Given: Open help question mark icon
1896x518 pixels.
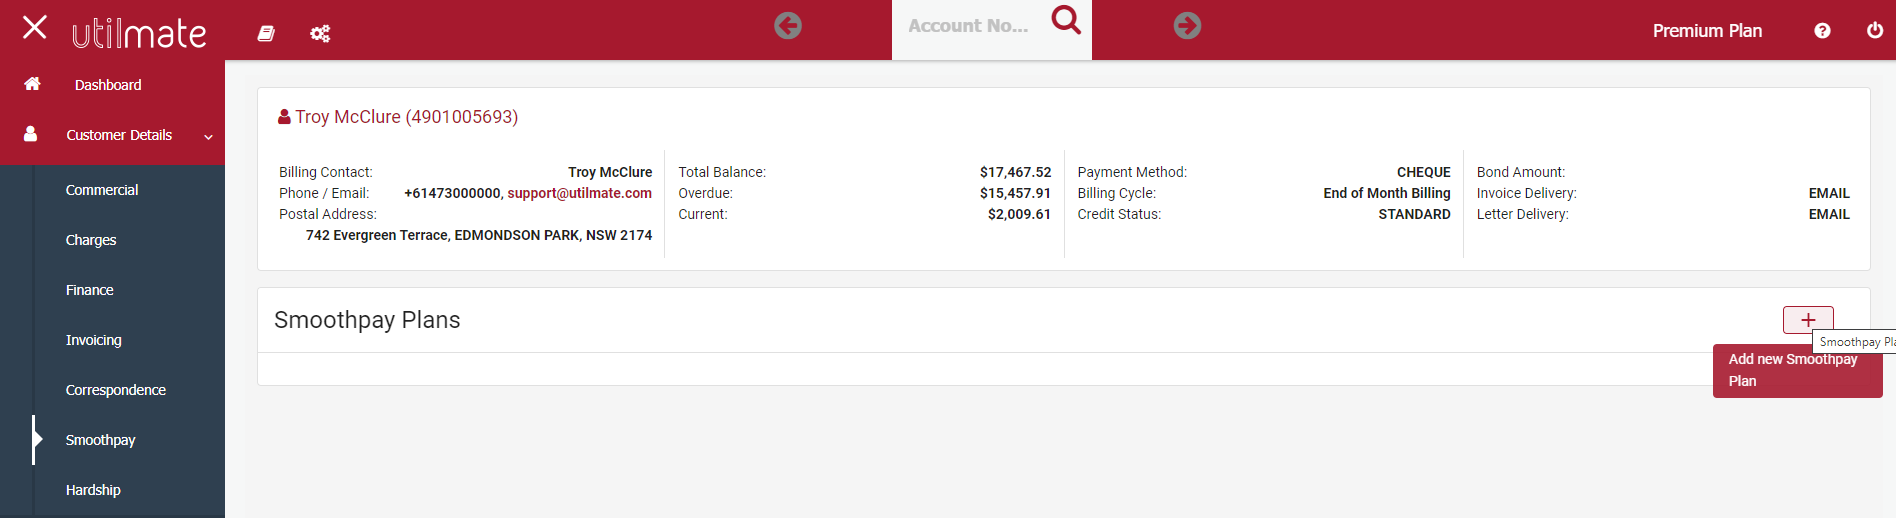Looking at the screenshot, I should pyautogui.click(x=1822, y=31).
